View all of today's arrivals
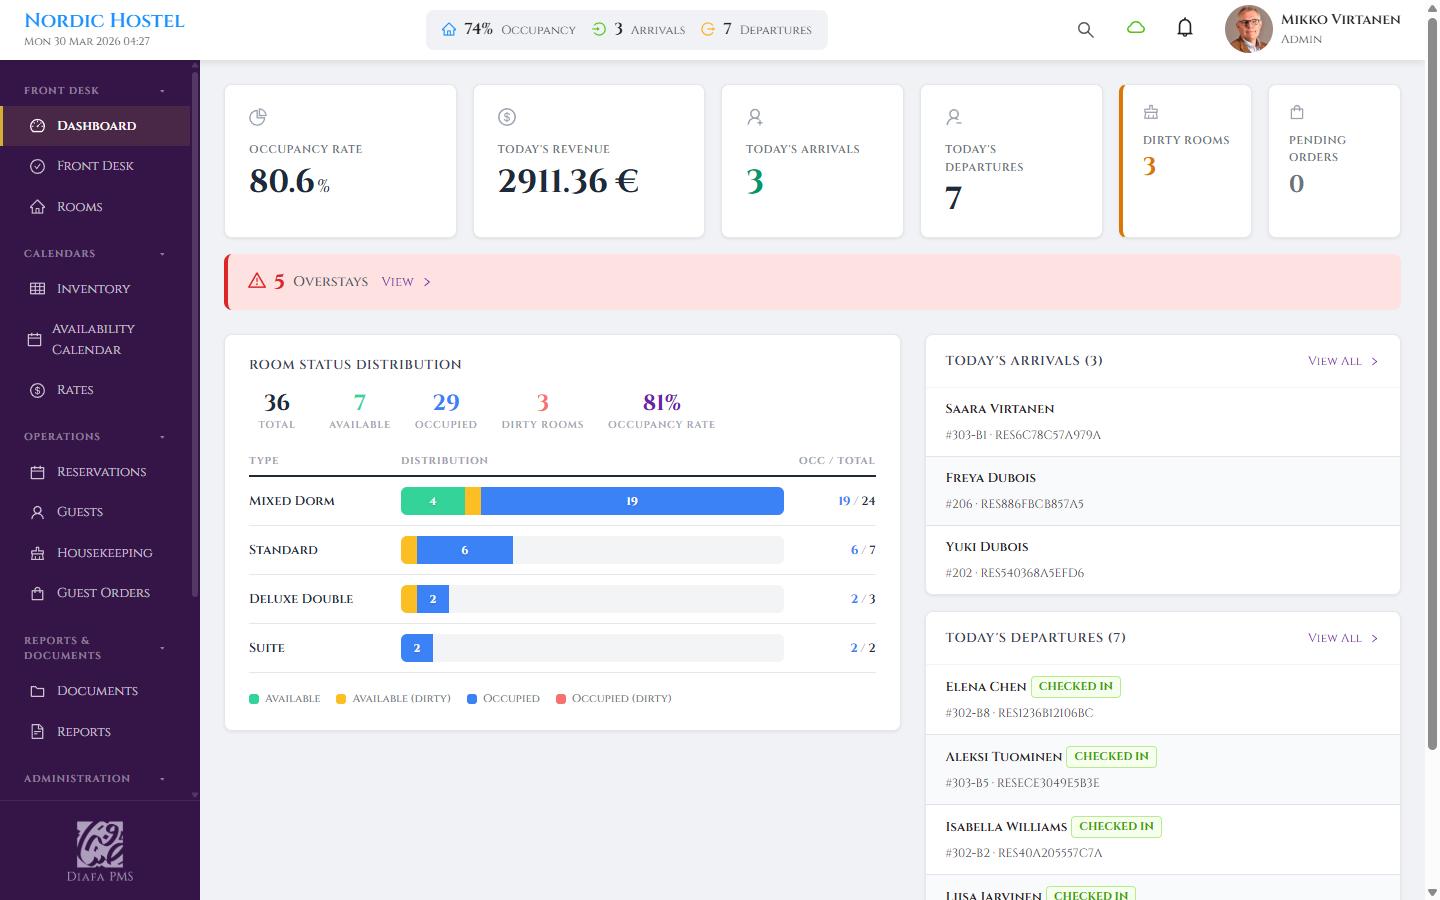This screenshot has width=1440, height=900. pos(1342,361)
